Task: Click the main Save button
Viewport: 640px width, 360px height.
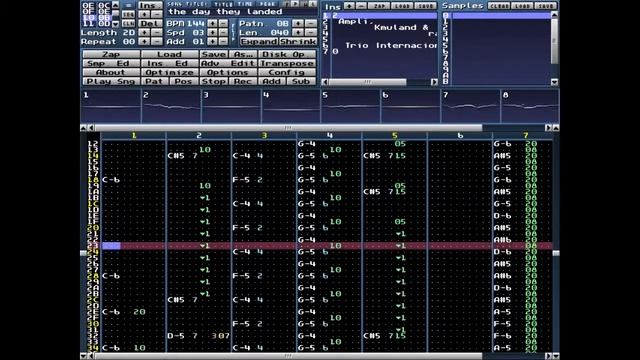Action: click(213, 54)
